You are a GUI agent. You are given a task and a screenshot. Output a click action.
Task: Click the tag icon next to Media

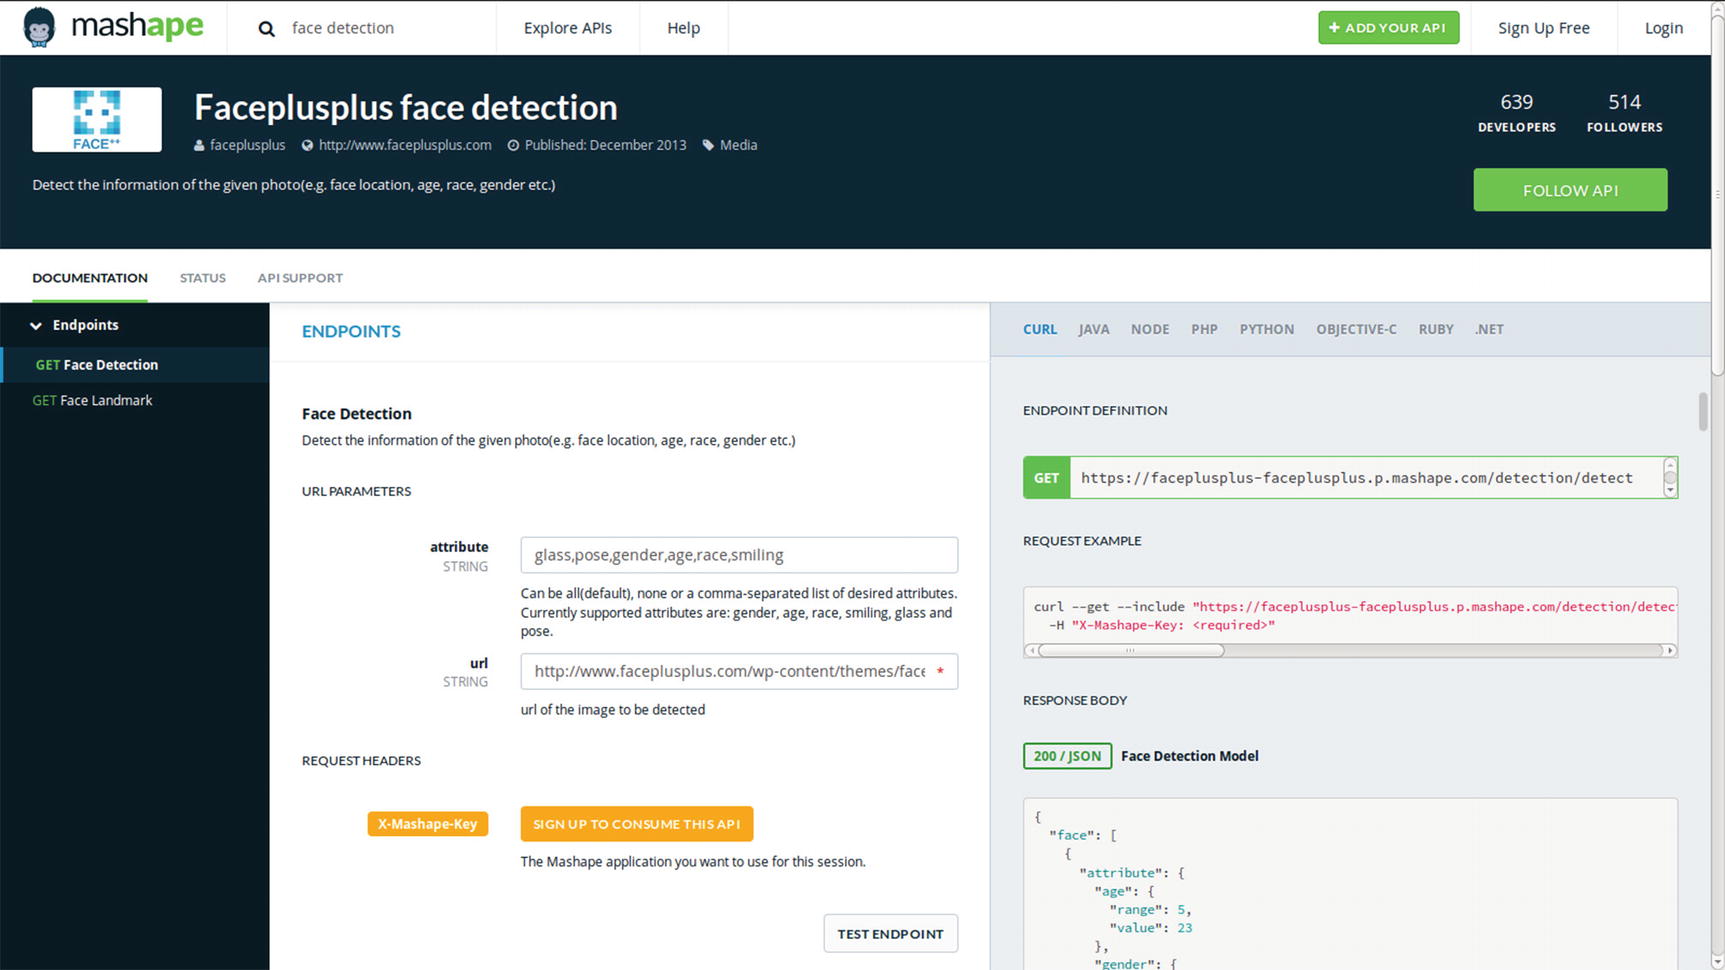(708, 145)
